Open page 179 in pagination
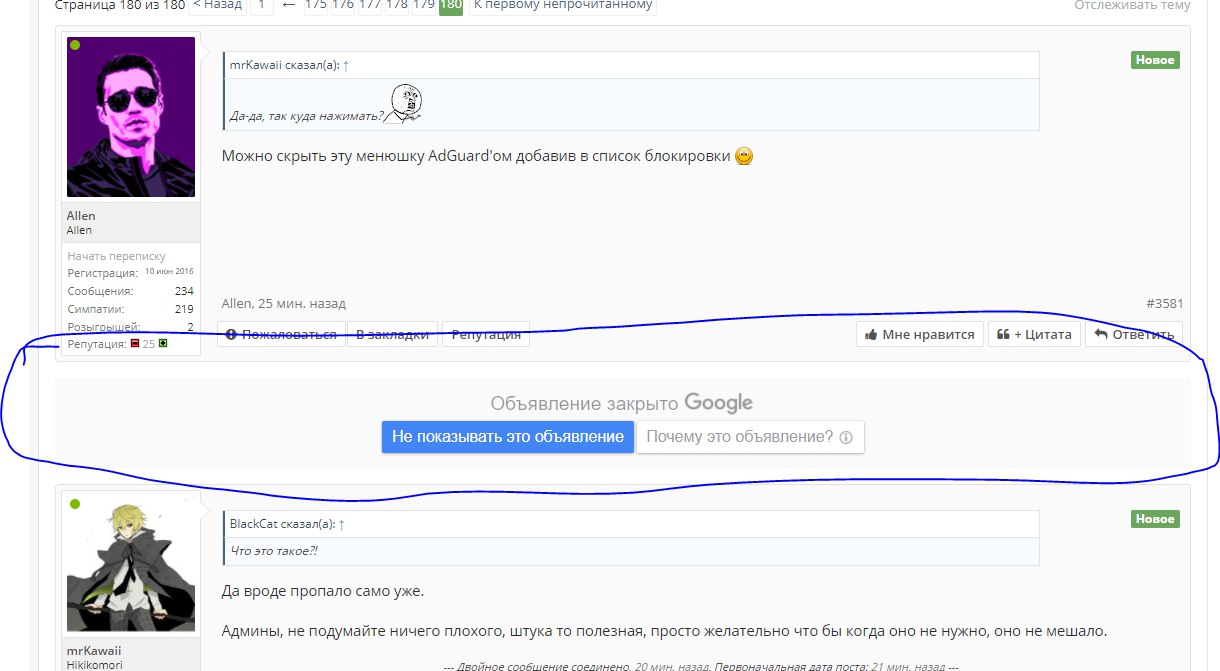Screen dimensions: 1220x671 pyautogui.click(x=423, y=5)
